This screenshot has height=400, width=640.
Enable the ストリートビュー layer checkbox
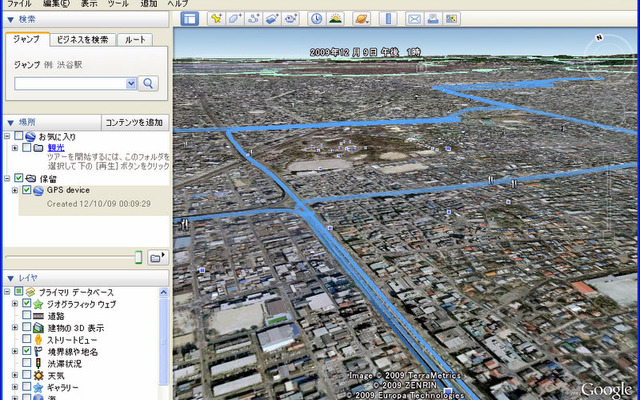[27, 339]
